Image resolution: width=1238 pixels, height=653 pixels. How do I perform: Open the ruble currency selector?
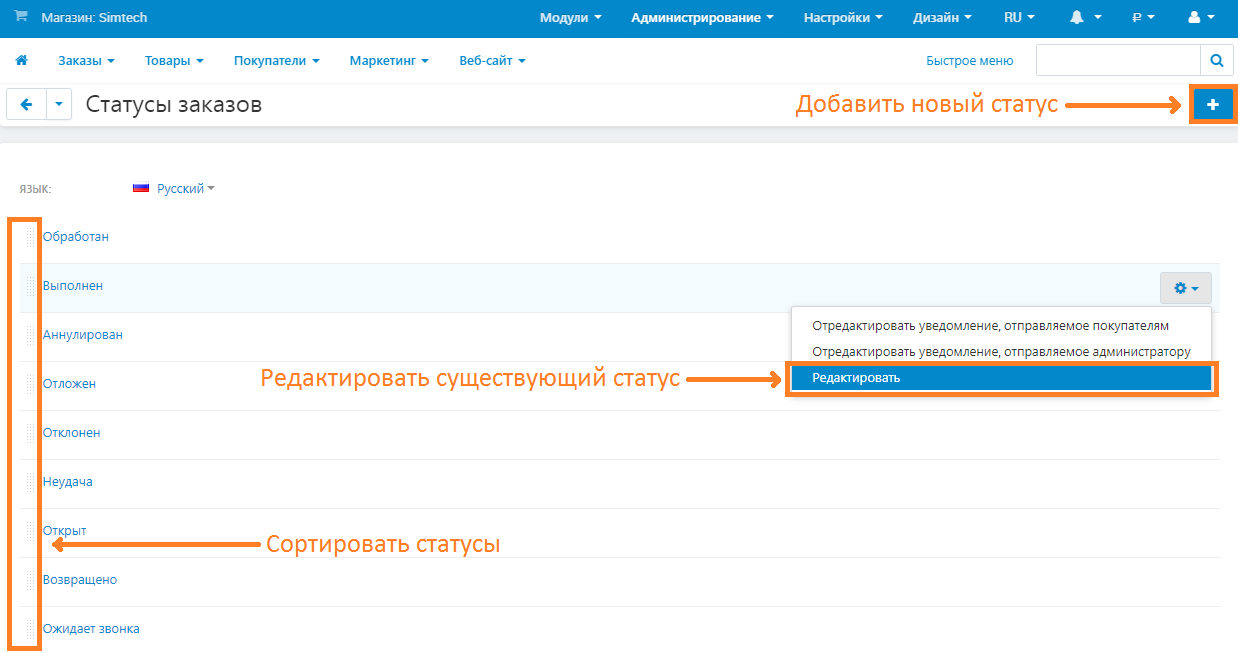1142,18
